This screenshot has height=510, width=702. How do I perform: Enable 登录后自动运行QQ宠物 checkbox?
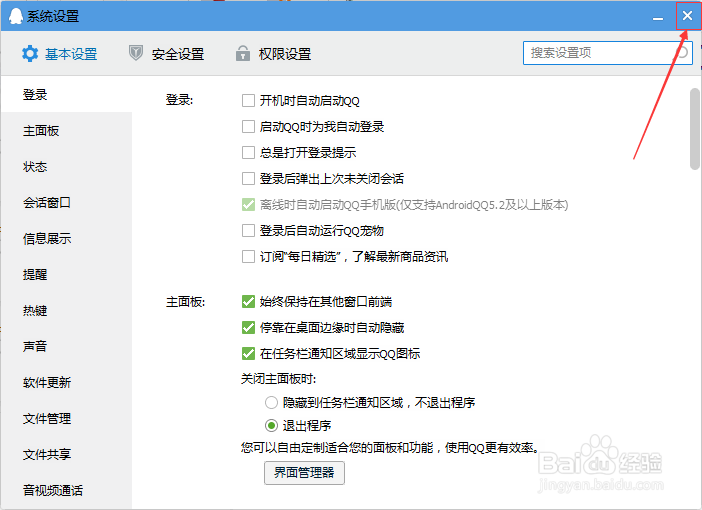coord(248,231)
